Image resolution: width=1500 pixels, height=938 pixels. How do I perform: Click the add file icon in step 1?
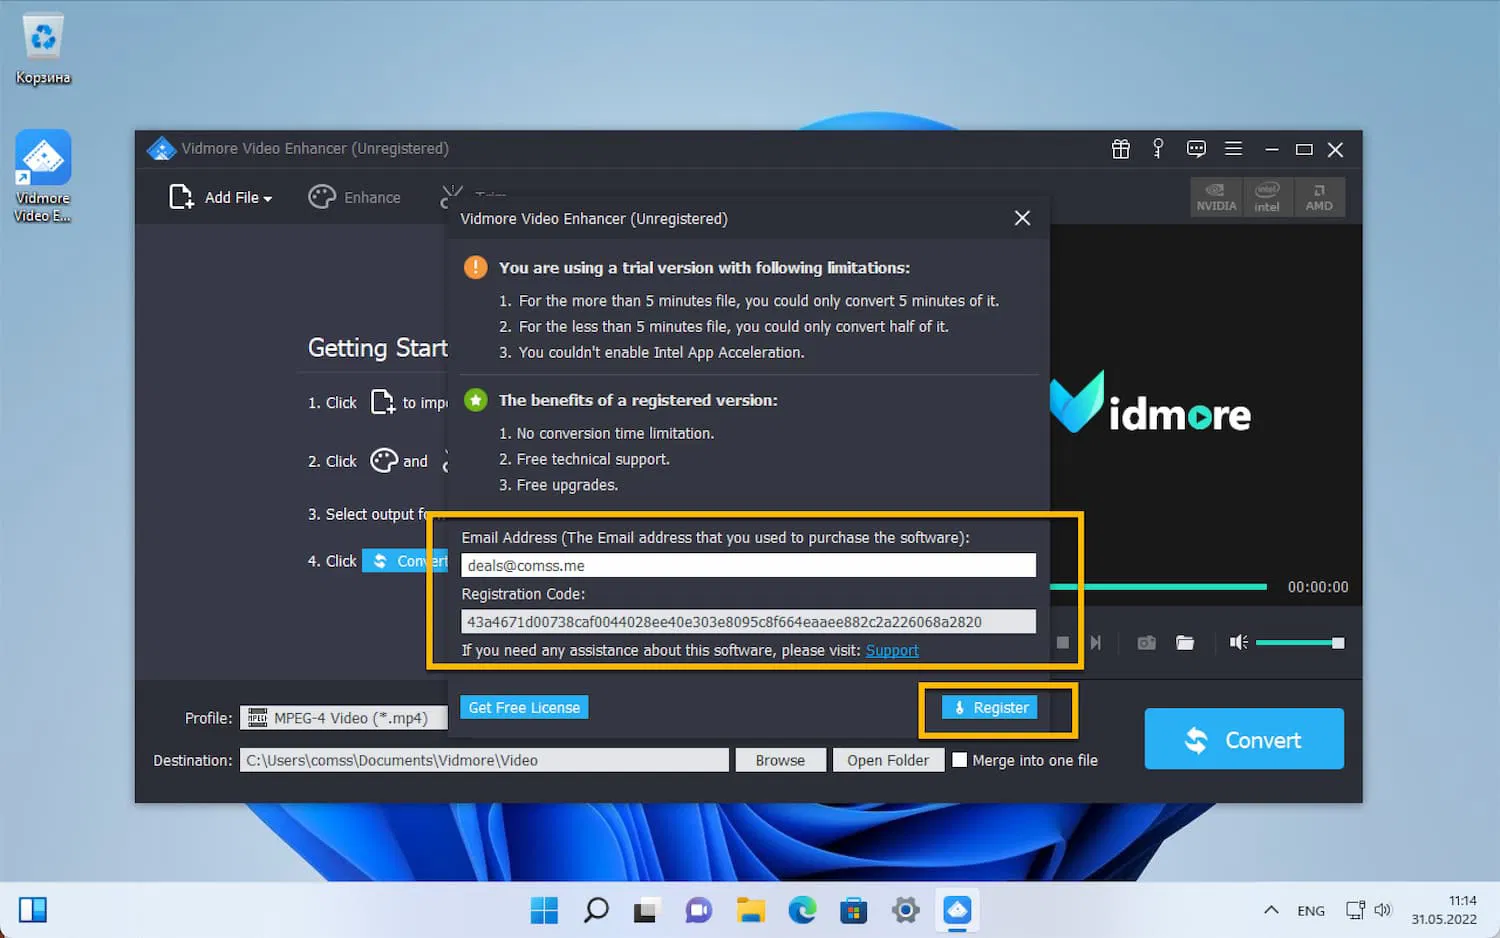coord(383,402)
